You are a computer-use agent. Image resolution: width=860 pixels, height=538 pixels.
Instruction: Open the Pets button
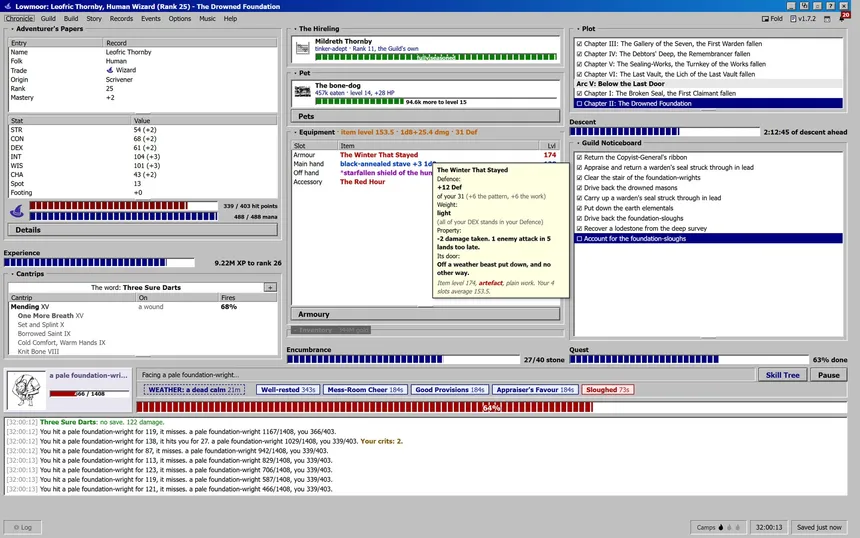click(425, 116)
